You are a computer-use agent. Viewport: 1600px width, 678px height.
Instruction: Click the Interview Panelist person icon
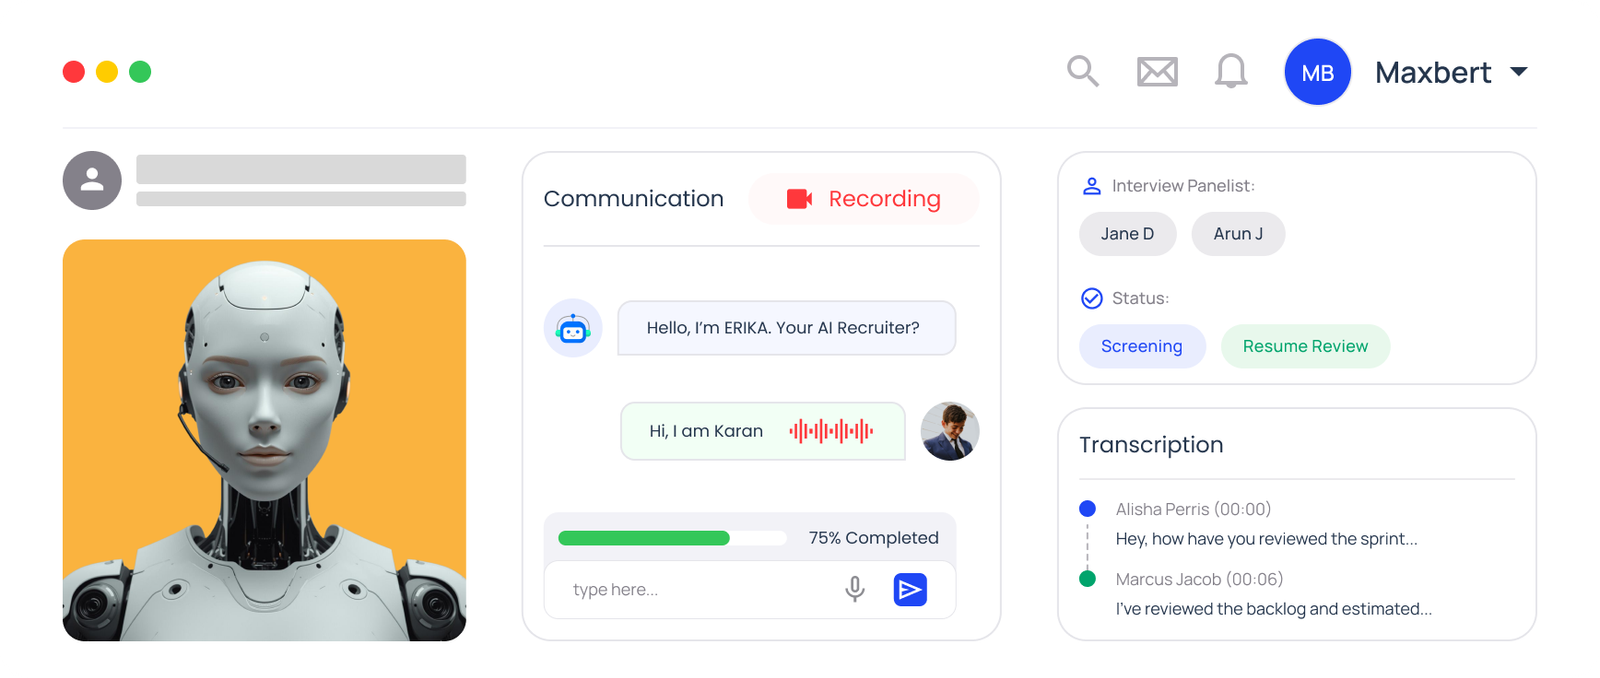(x=1092, y=186)
